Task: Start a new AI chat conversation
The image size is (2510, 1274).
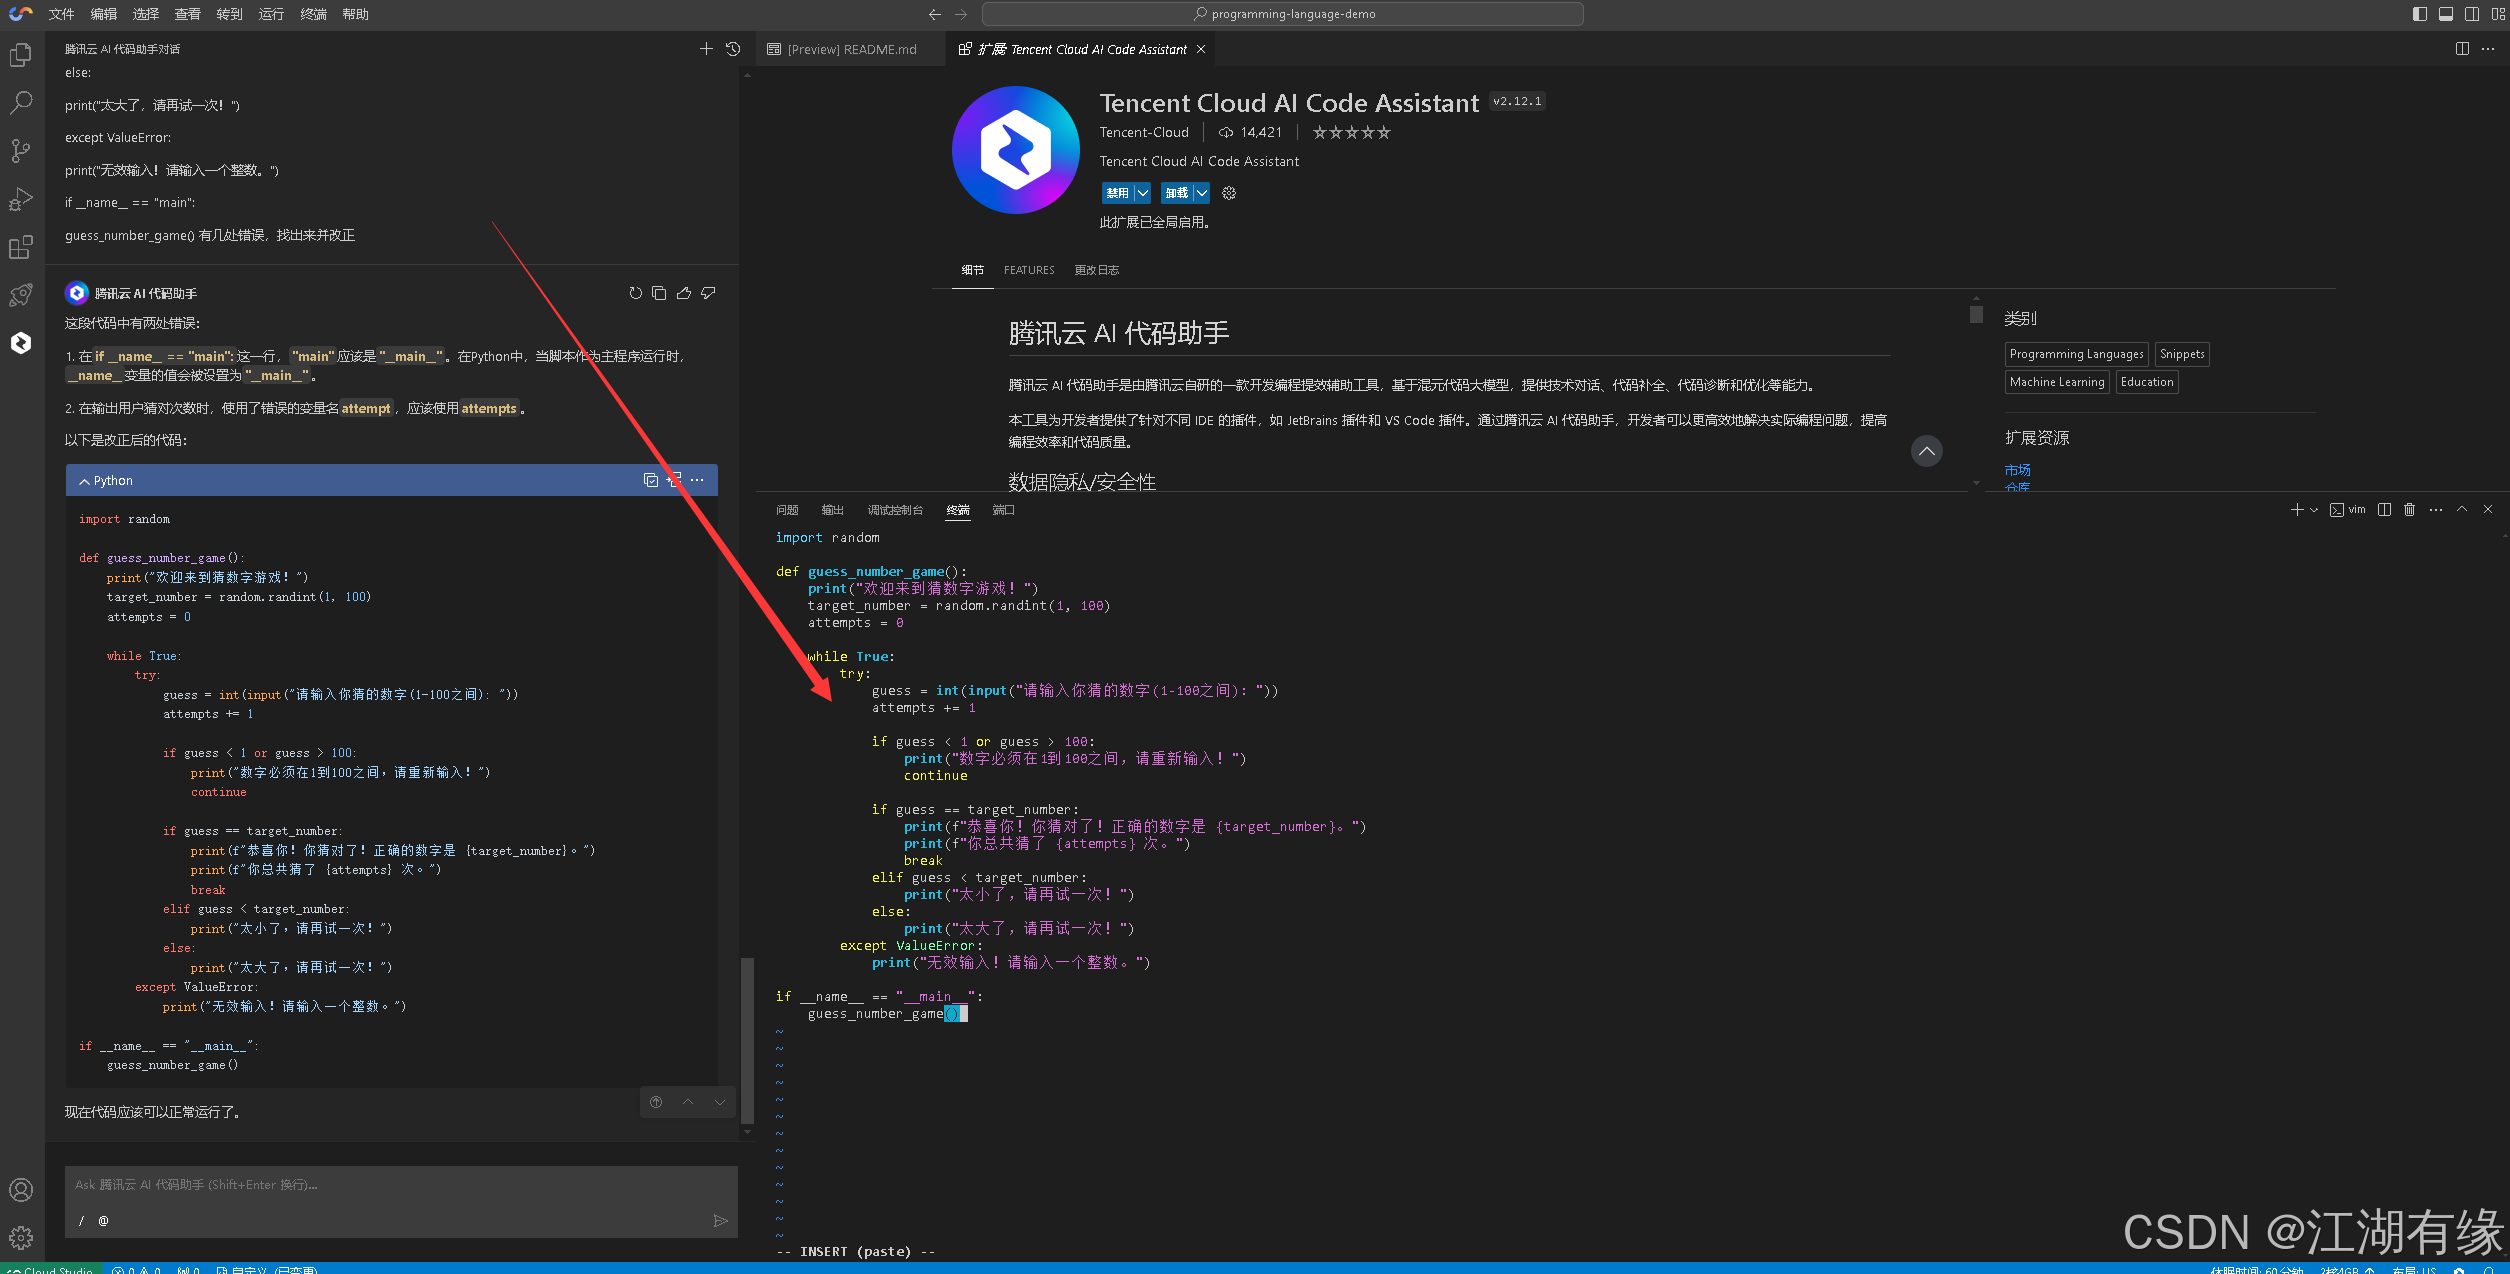Action: 706,49
